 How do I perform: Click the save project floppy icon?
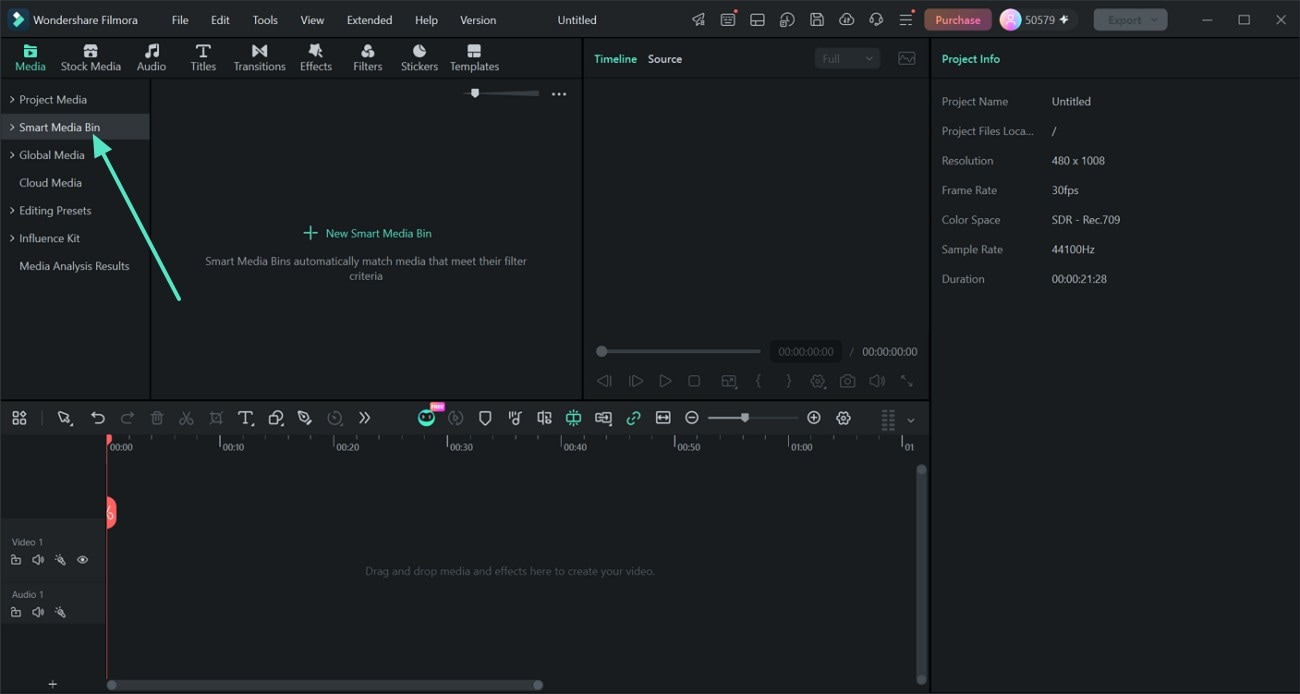click(817, 20)
